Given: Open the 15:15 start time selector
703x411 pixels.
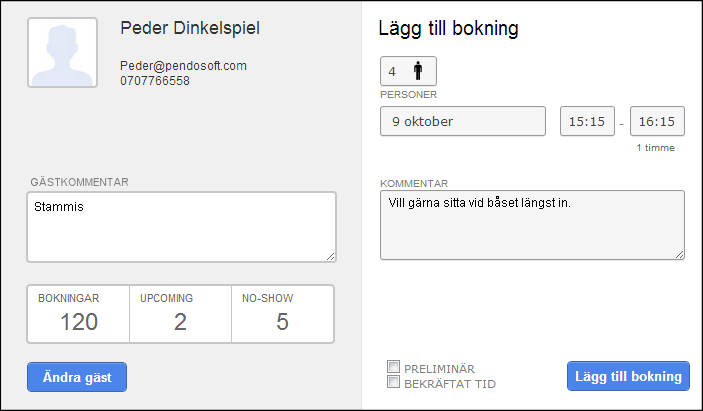Looking at the screenshot, I should coord(587,121).
